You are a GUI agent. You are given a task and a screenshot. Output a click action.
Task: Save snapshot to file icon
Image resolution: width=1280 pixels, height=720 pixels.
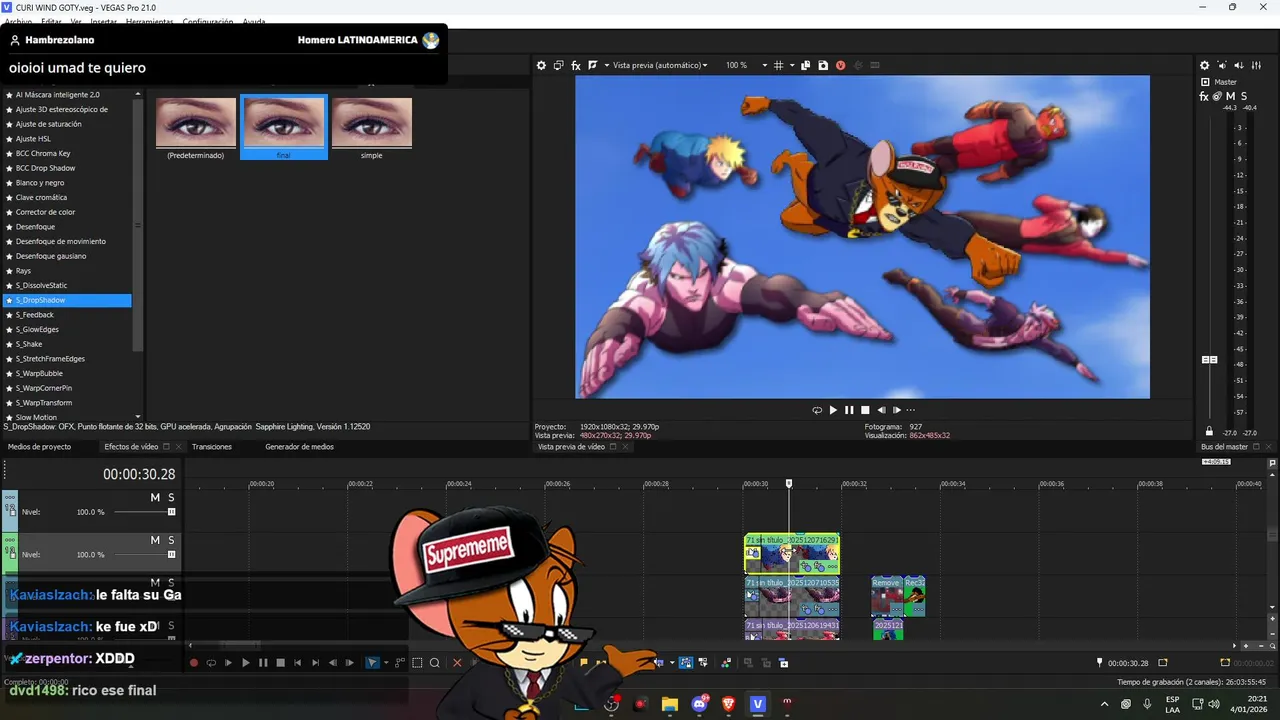click(823, 65)
